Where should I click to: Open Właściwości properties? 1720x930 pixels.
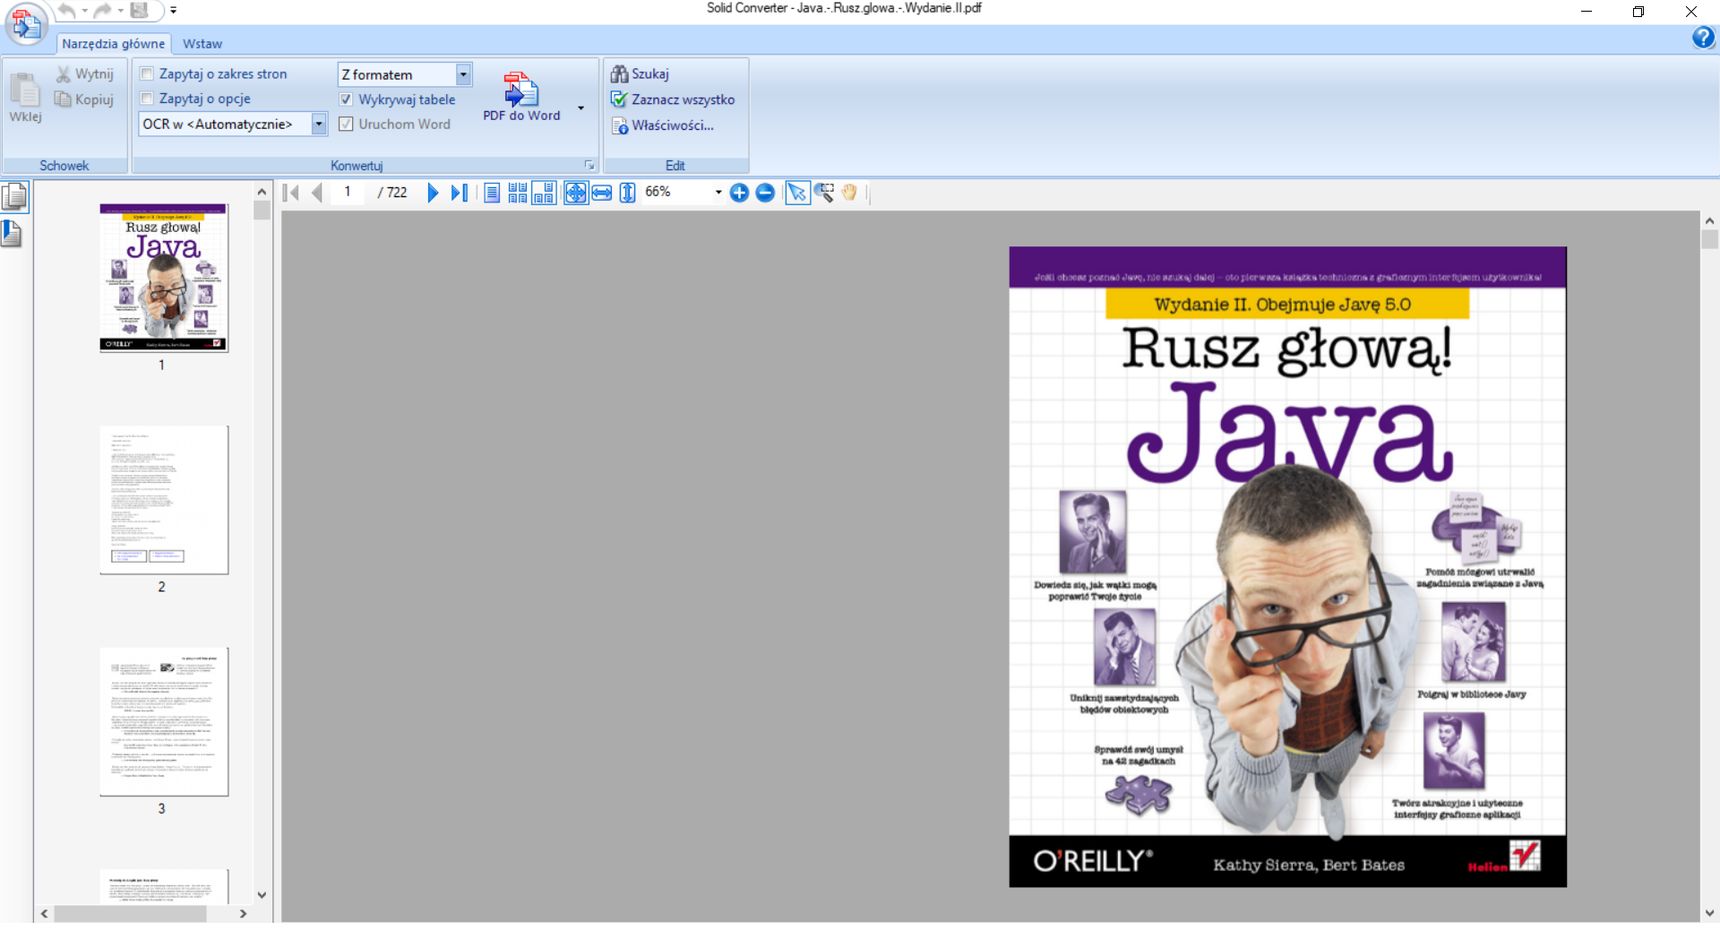(662, 126)
